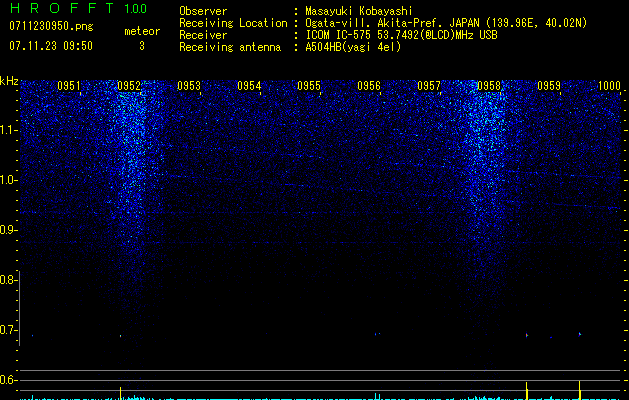Click the Observer name Masayuki Kobayashi
Viewport: 629px width, 400px height.
(x=359, y=11)
